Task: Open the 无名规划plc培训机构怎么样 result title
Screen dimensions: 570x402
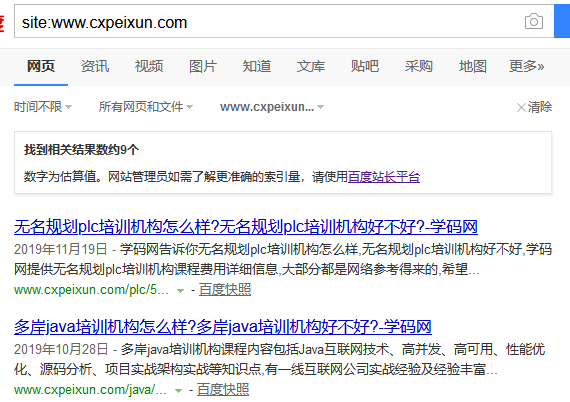Action: click(x=246, y=227)
